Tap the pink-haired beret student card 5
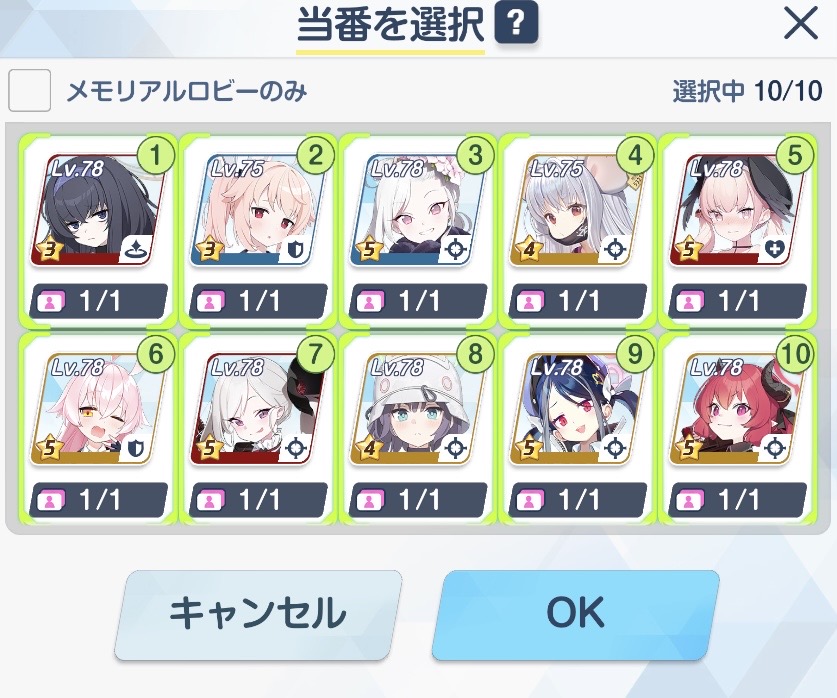The width and height of the screenshot is (837, 698). click(x=737, y=231)
